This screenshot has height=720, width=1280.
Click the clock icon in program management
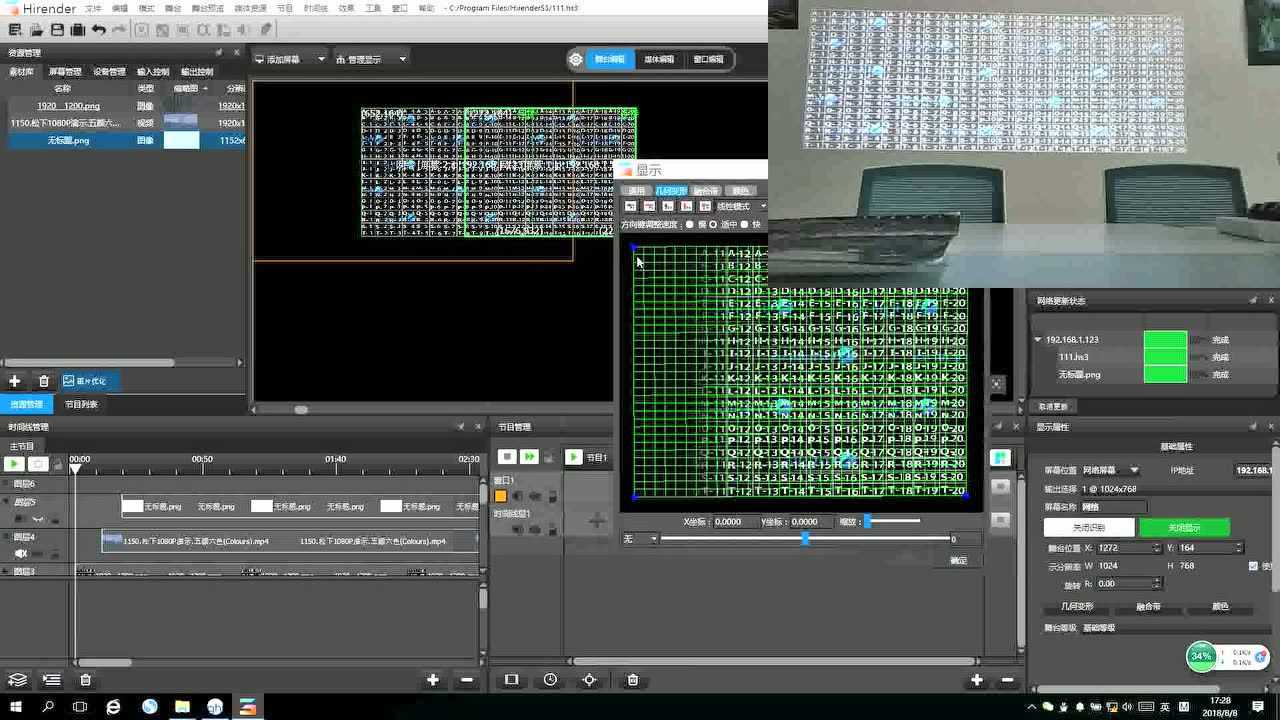(550, 680)
